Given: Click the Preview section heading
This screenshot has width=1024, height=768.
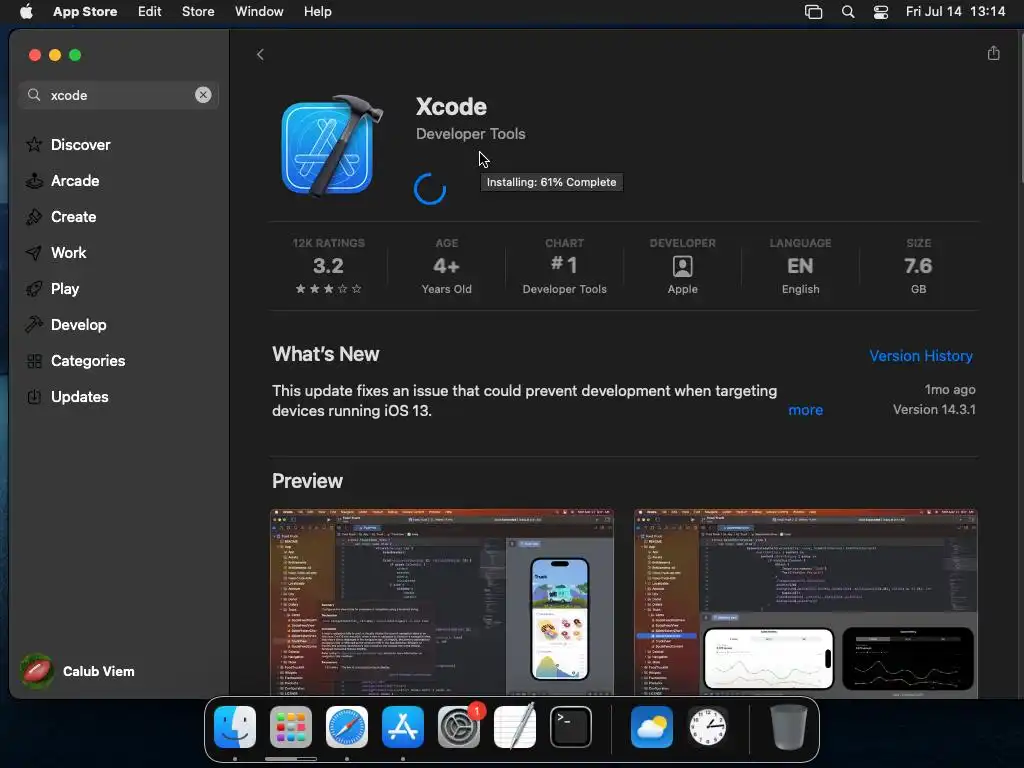Looking at the screenshot, I should pos(307,481).
